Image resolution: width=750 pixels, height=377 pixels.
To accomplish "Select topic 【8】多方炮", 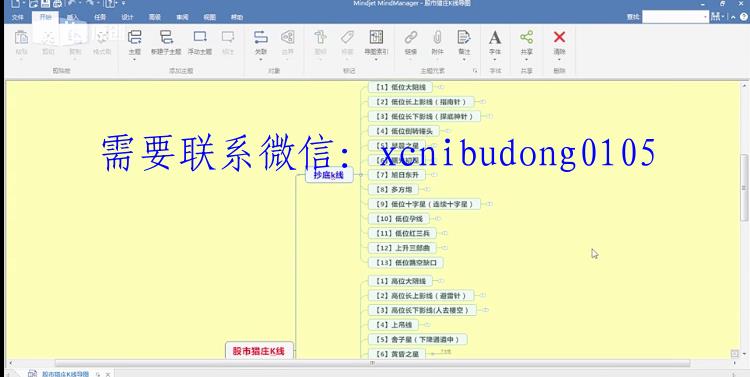I will coord(394,189).
